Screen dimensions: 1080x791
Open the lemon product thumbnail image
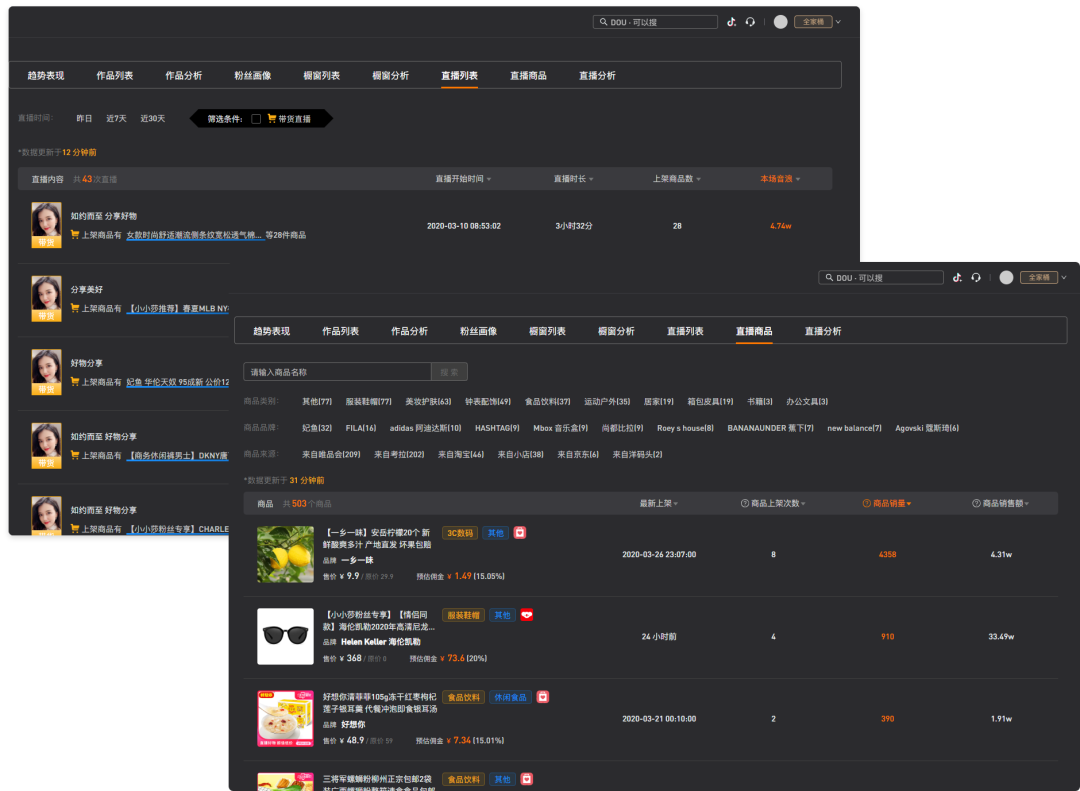pos(285,555)
